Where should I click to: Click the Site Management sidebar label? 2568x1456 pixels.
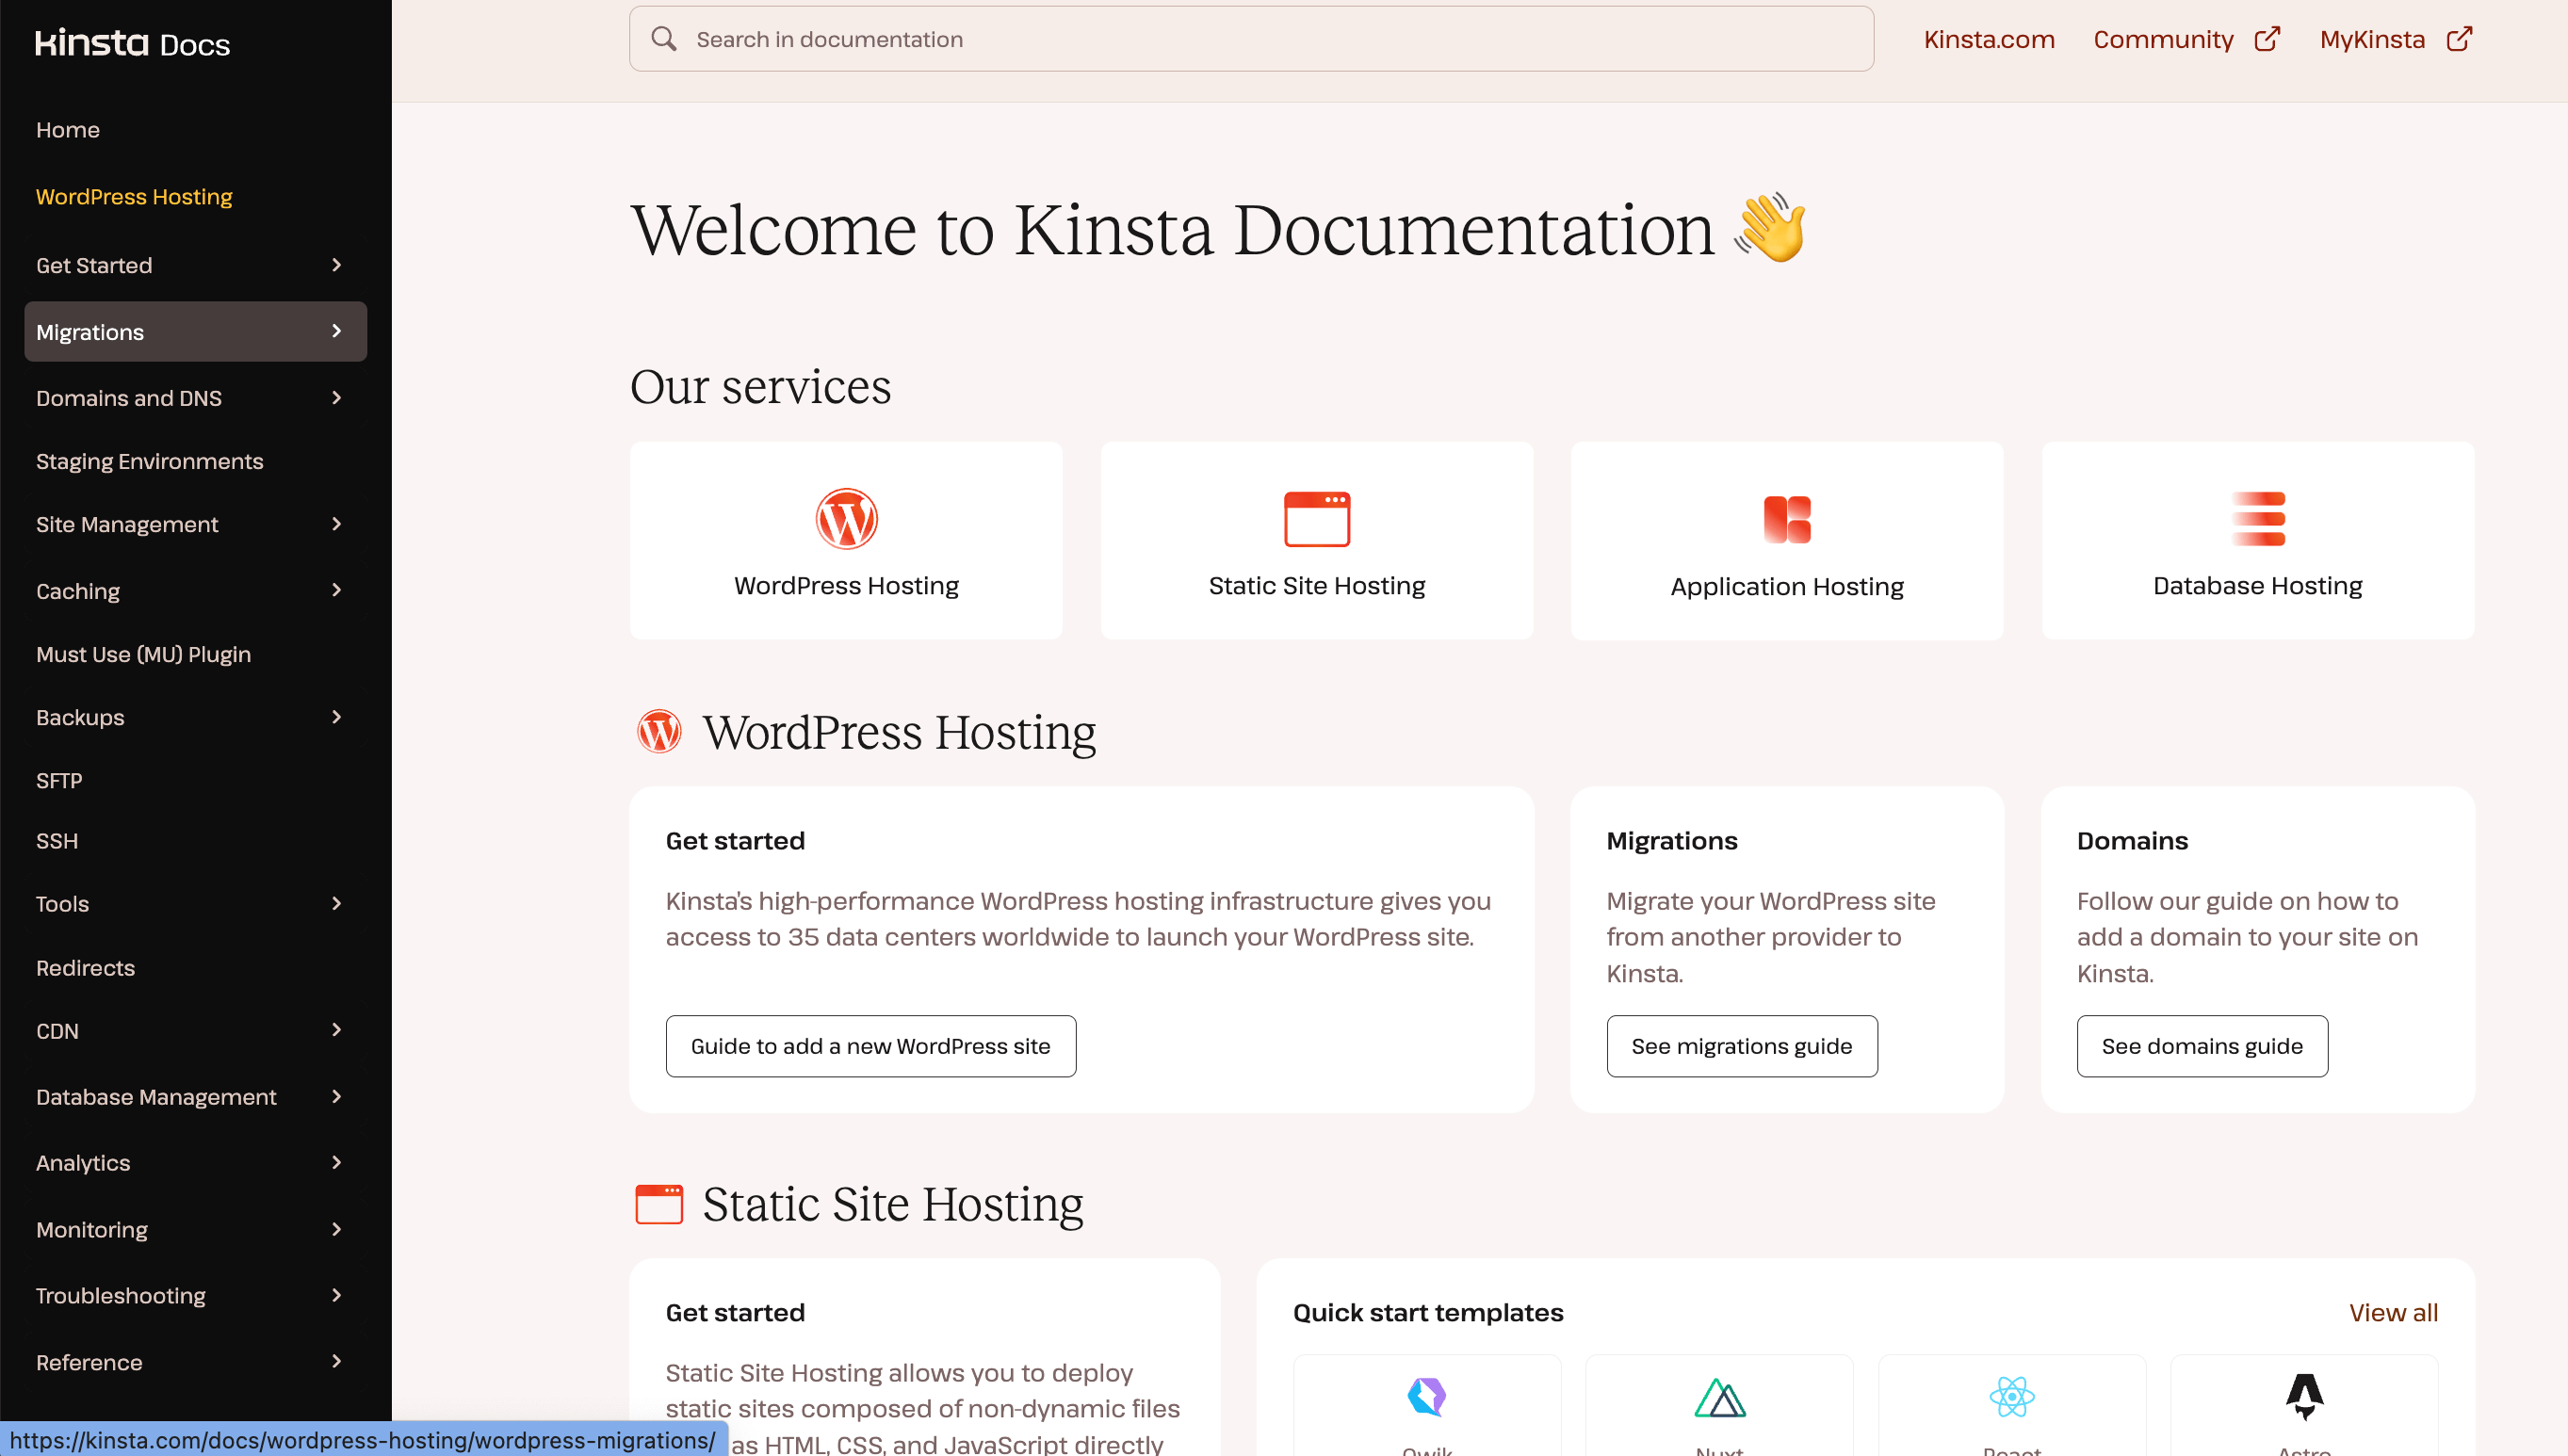coord(127,524)
